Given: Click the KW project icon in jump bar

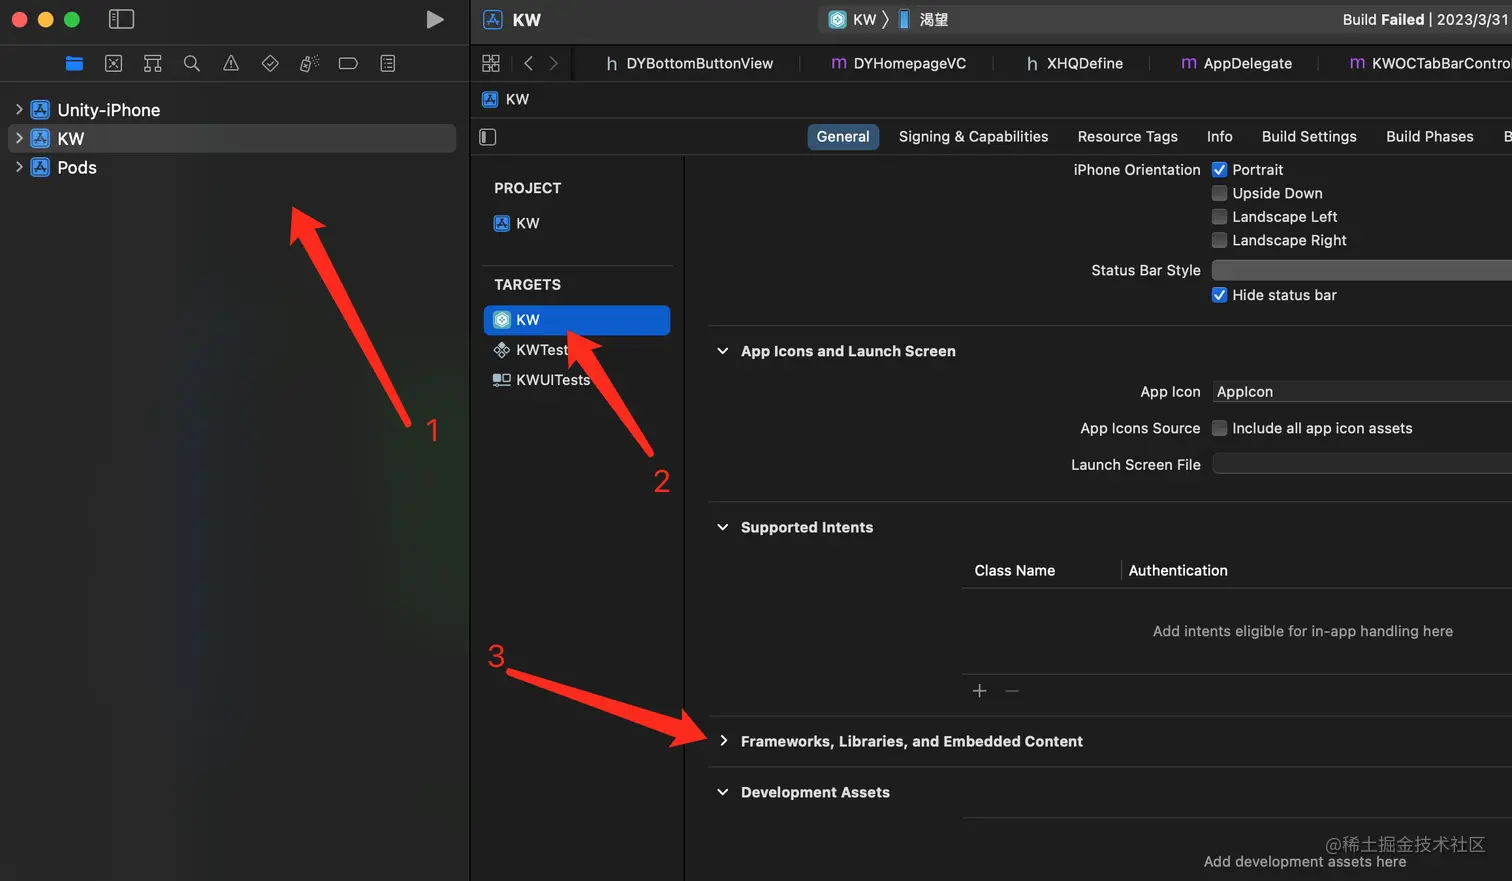Looking at the screenshot, I should (490, 99).
